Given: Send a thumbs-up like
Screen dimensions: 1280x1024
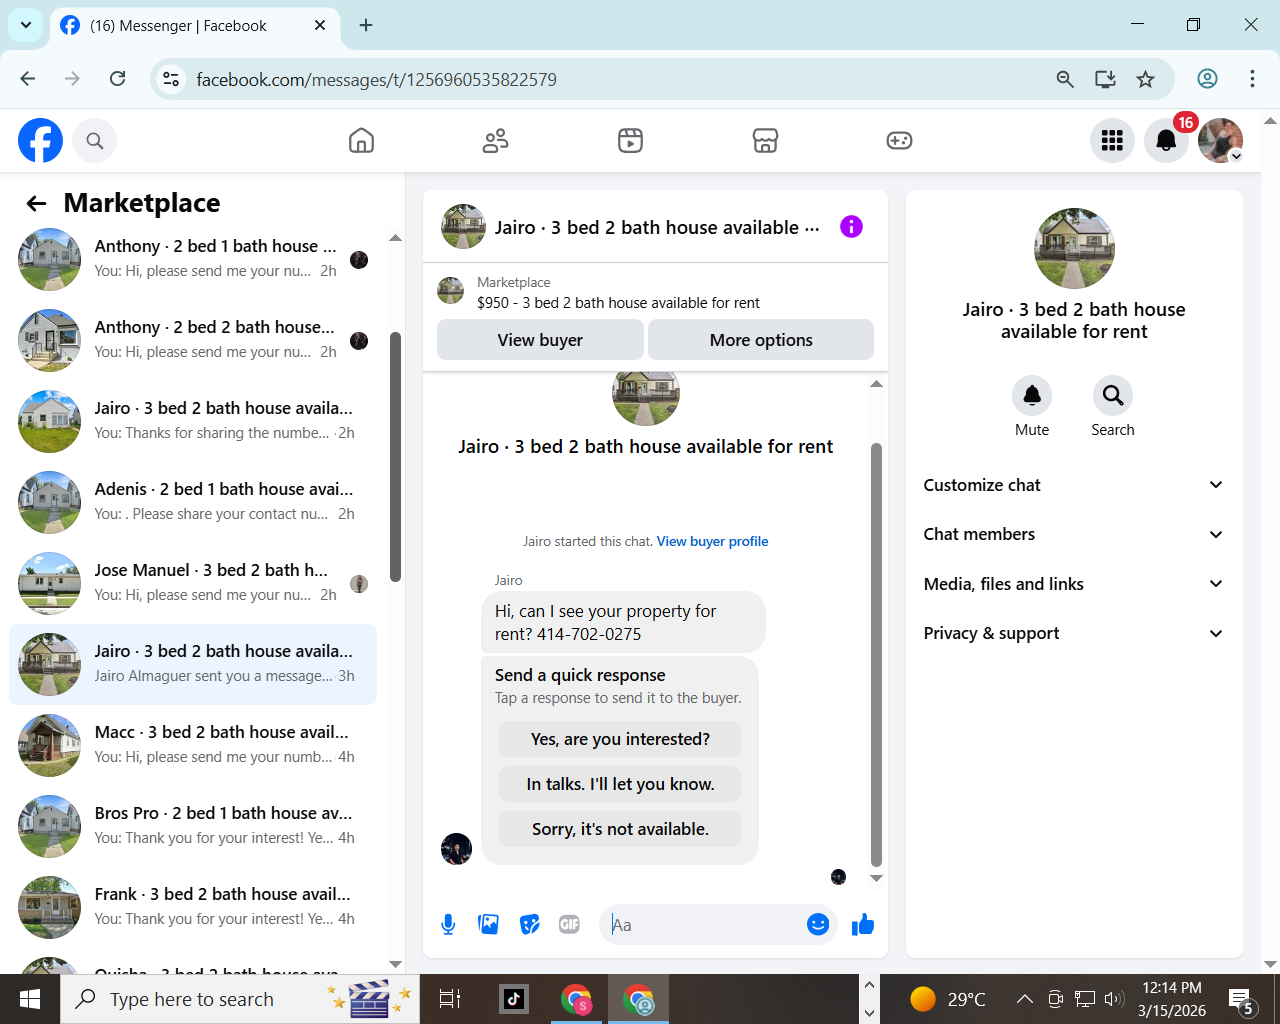Looking at the screenshot, I should [x=863, y=925].
